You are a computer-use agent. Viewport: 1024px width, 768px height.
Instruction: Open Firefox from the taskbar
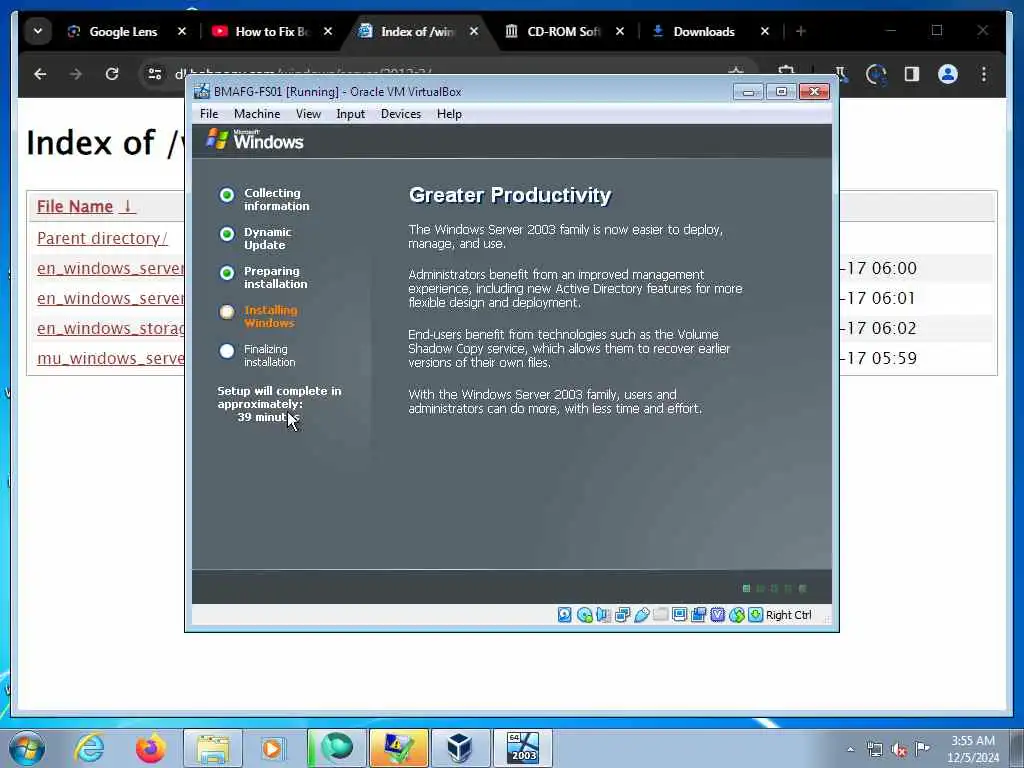click(151, 748)
